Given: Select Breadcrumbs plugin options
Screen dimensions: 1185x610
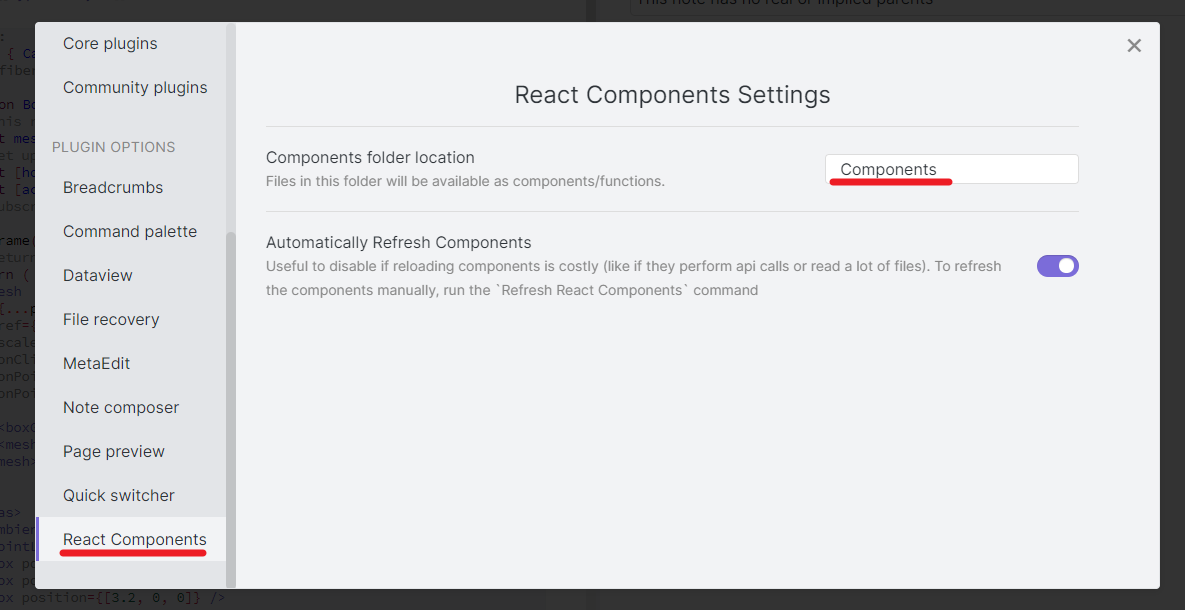Looking at the screenshot, I should point(113,188).
